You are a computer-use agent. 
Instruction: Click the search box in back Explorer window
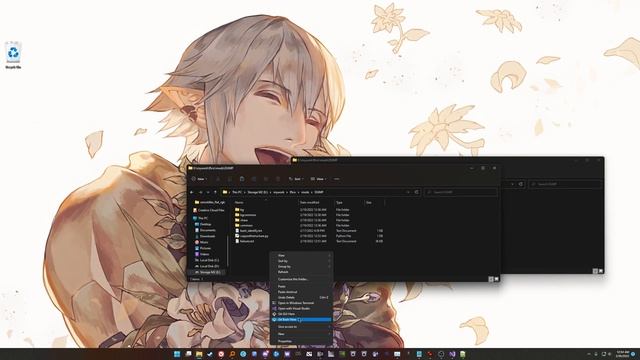coord(565,184)
